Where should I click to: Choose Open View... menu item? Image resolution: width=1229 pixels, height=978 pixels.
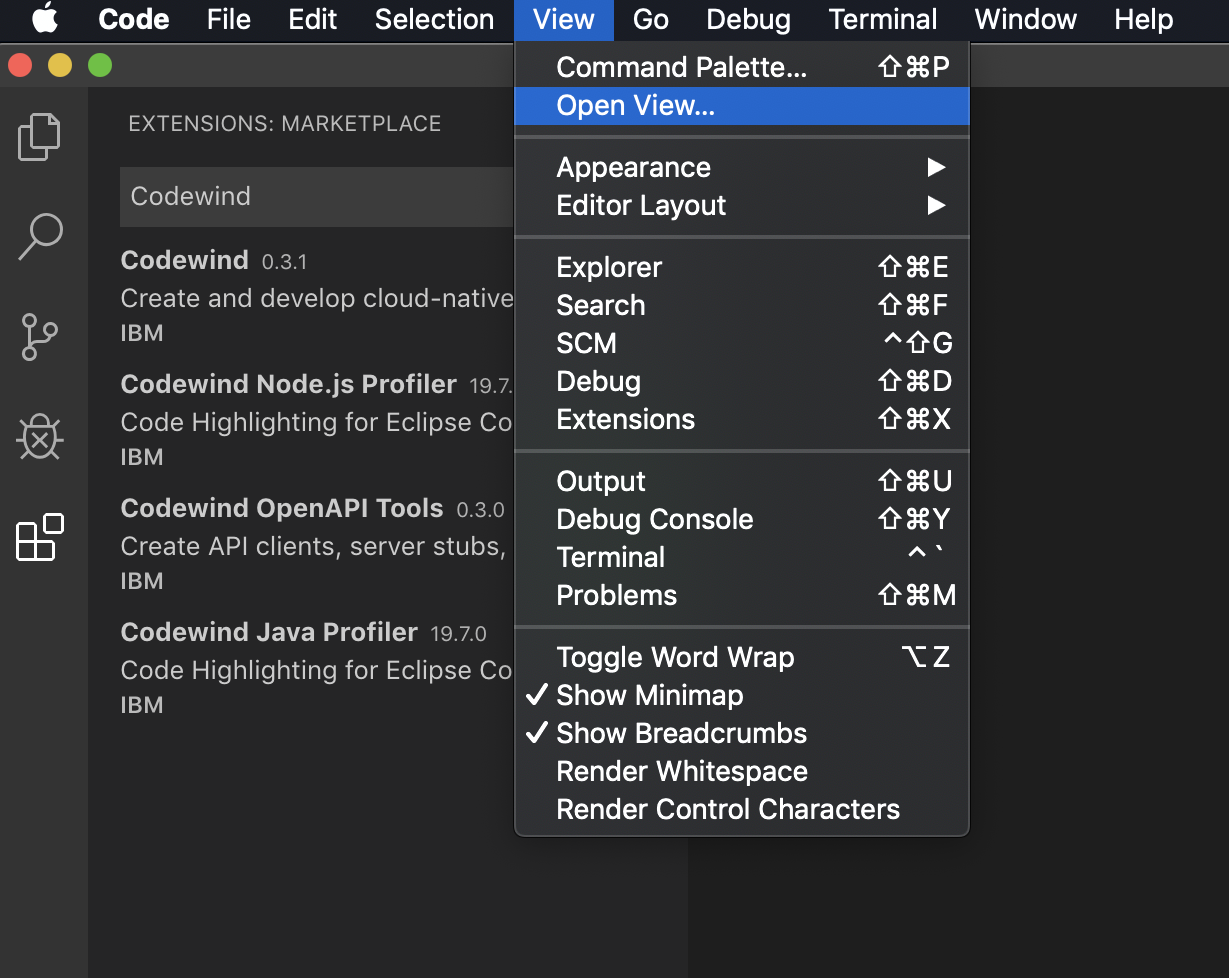tap(741, 105)
